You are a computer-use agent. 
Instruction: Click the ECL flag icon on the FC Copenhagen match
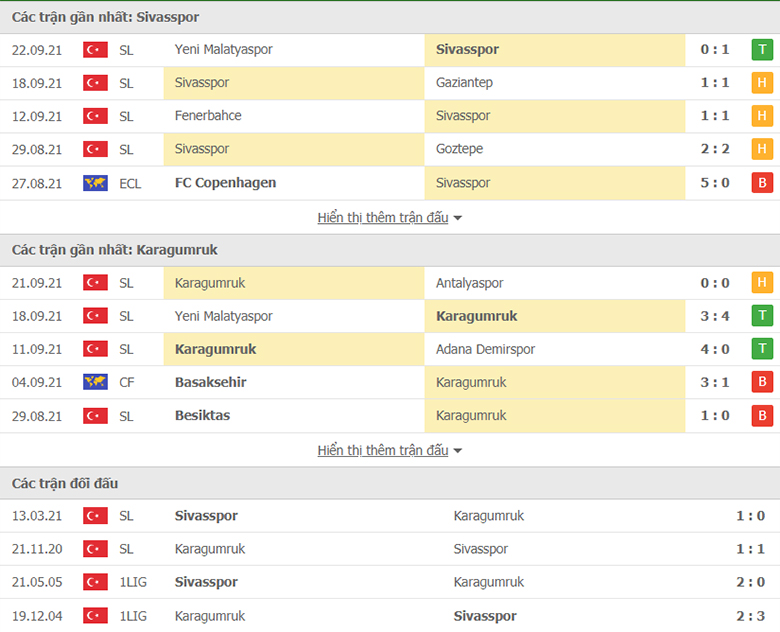(95, 183)
